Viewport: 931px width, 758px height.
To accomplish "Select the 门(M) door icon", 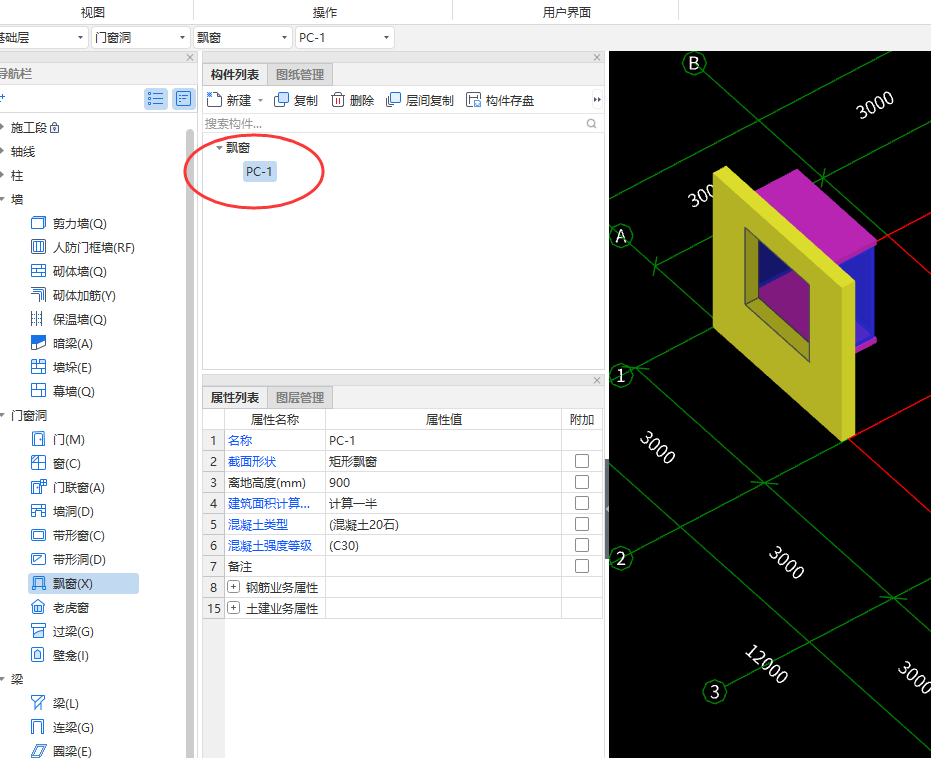I will 38,439.
